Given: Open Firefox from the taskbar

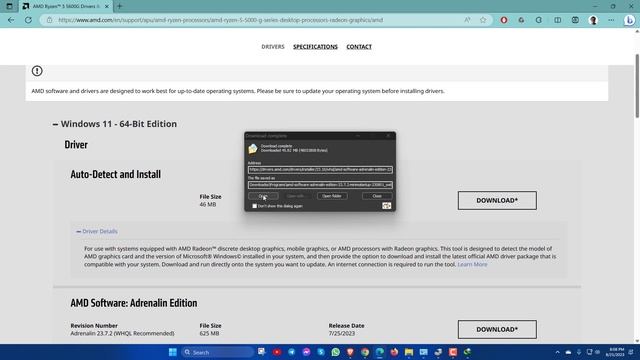Looking at the screenshot, I should pos(394,352).
